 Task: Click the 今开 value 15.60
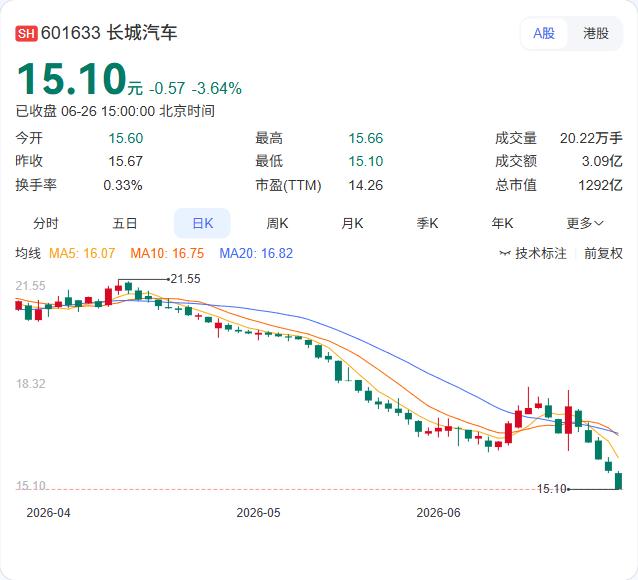(126, 138)
